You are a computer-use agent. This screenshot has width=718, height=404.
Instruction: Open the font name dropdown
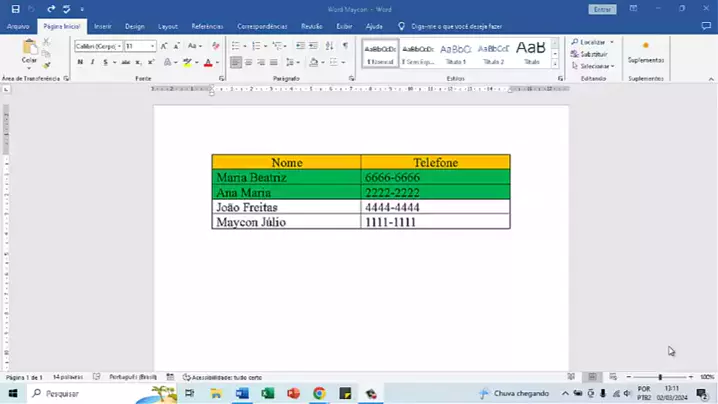[119, 46]
